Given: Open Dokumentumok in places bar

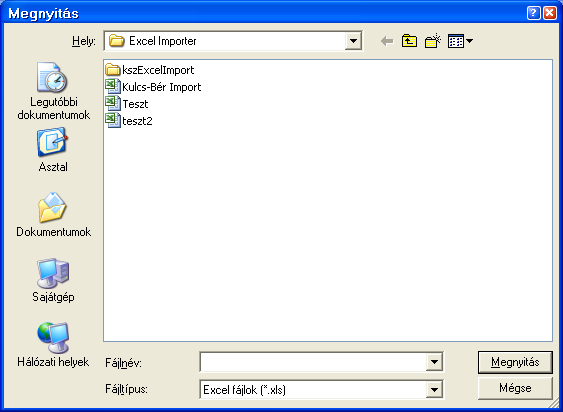Looking at the screenshot, I should [53, 215].
